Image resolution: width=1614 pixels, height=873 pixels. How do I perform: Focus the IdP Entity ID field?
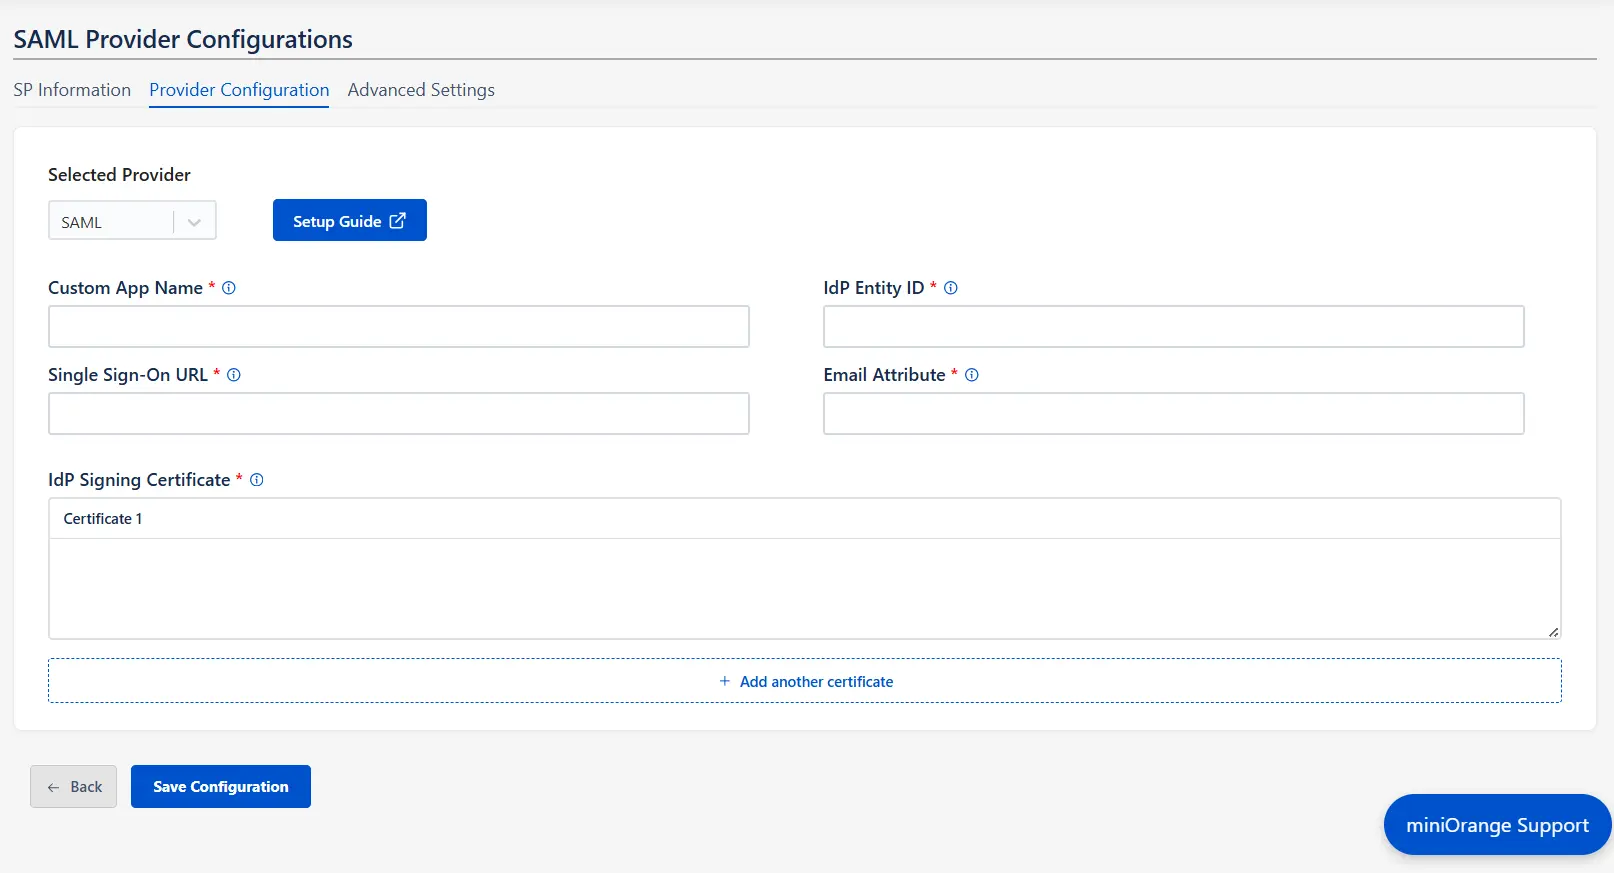coord(1174,327)
